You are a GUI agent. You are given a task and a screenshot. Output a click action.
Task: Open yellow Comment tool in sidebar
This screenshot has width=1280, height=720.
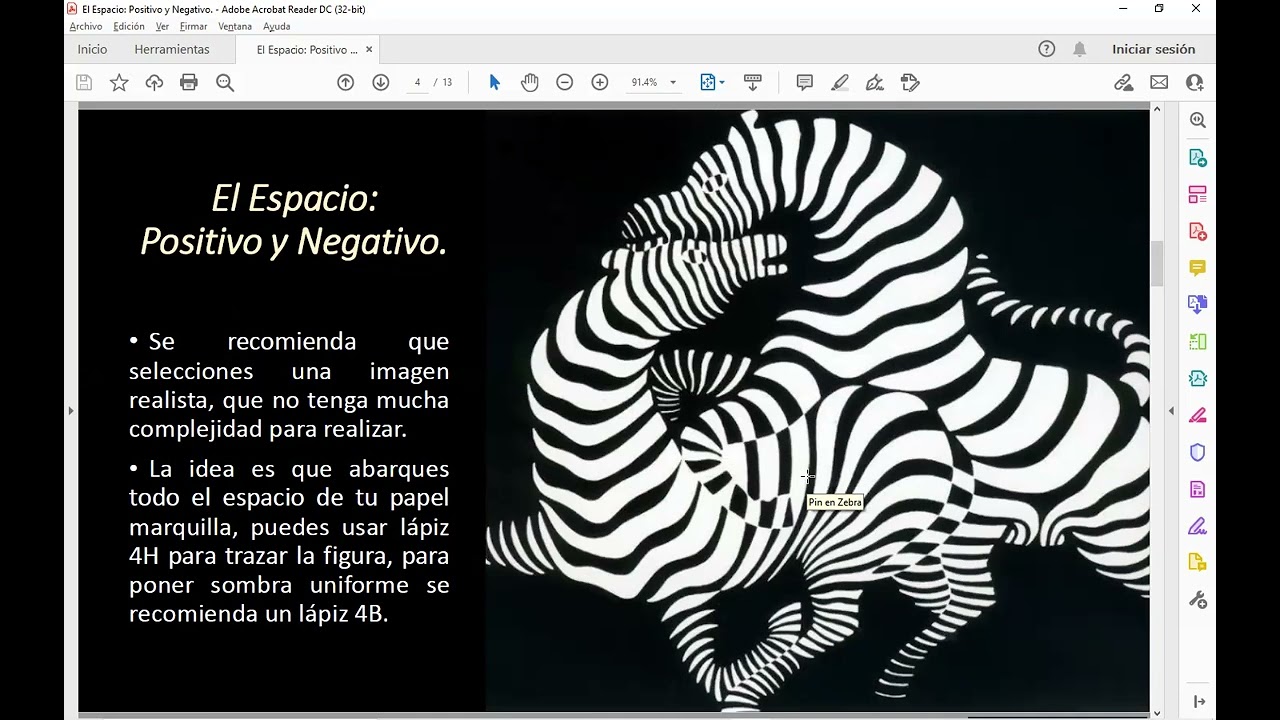(x=1197, y=268)
